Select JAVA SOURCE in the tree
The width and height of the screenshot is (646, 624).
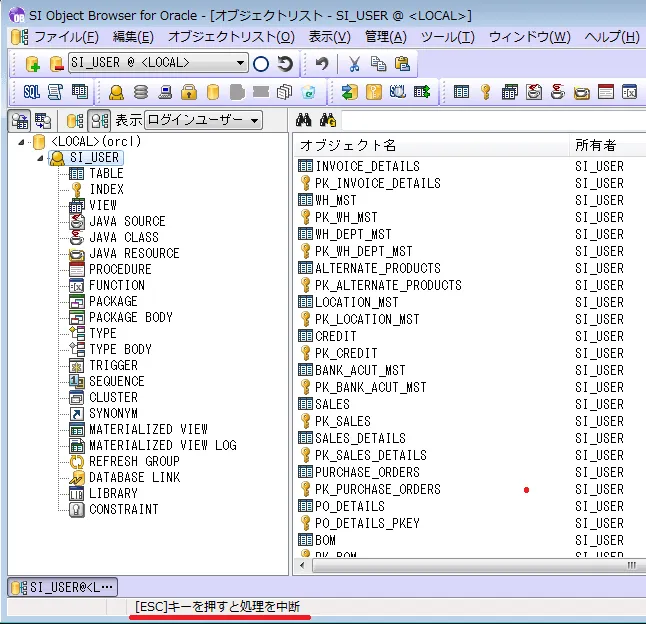[127, 221]
